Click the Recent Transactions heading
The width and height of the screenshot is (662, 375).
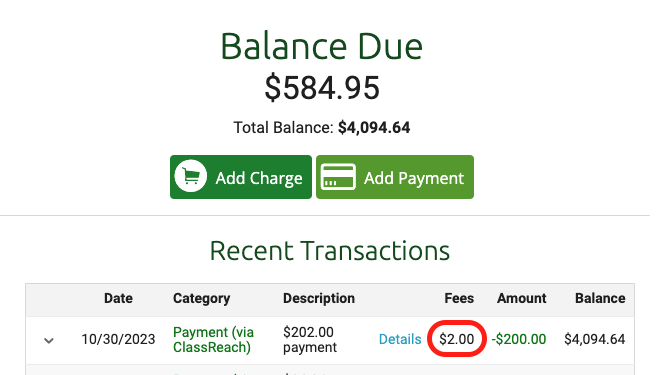click(x=330, y=251)
